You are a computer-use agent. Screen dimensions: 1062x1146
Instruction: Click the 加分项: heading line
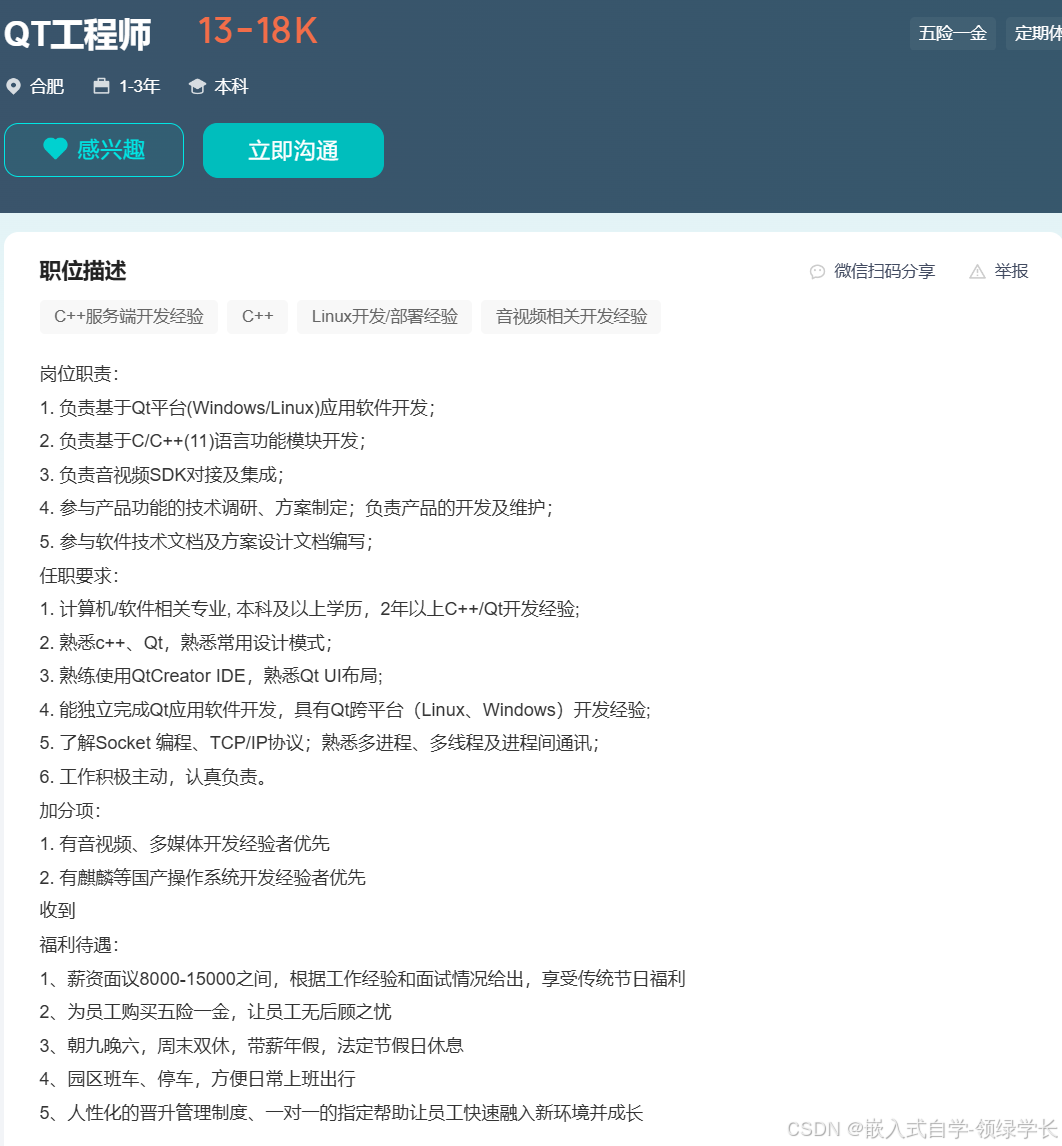70,811
